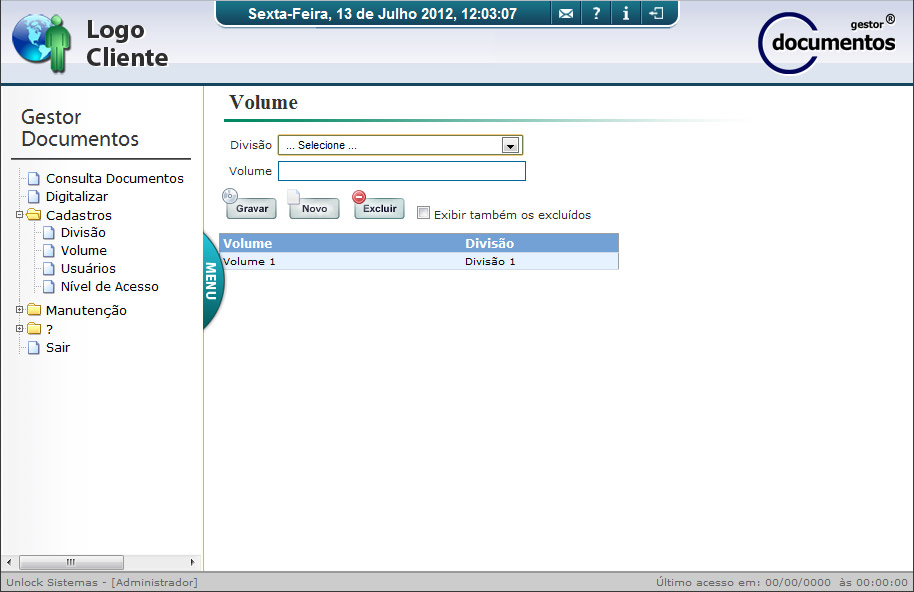Click the info icon in top bar

tap(626, 14)
